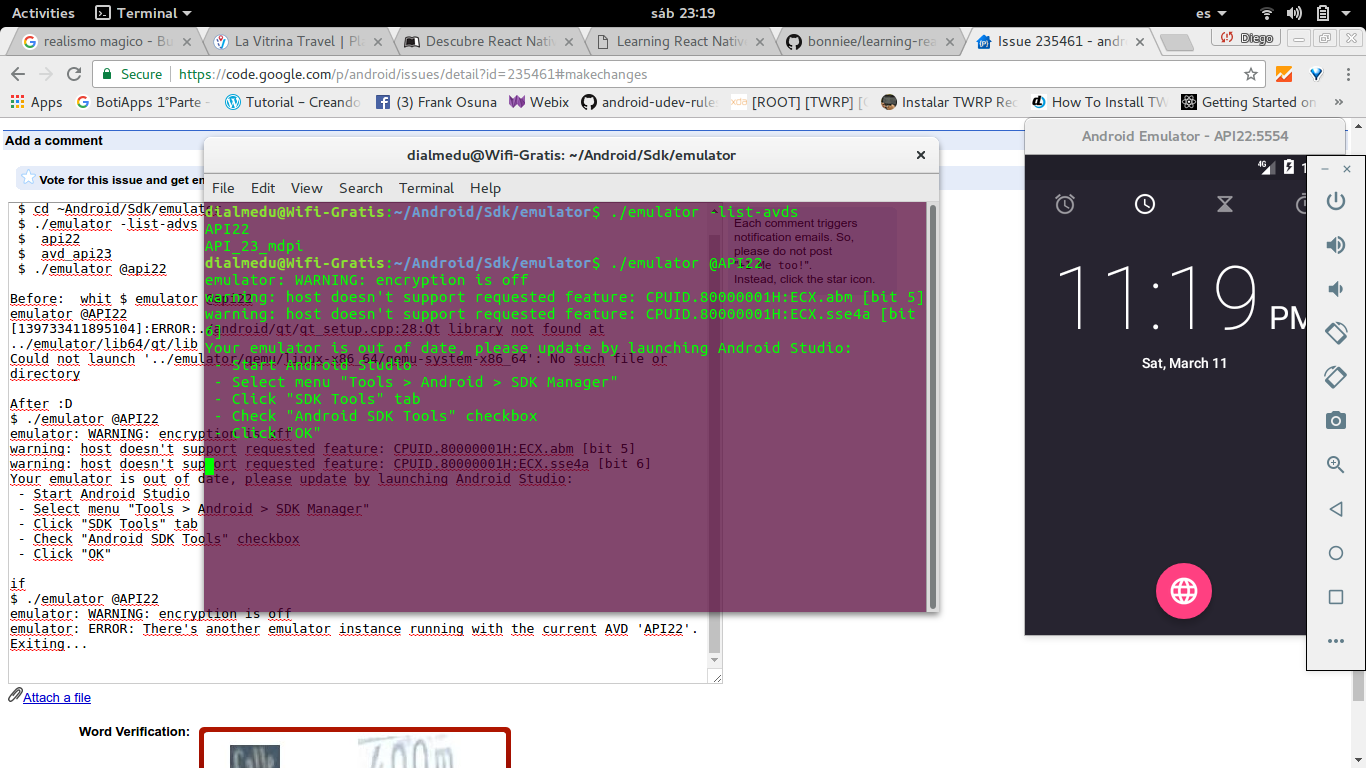The height and width of the screenshot is (768, 1366).
Task: Open the Search menu in terminal
Action: pyautogui.click(x=360, y=188)
